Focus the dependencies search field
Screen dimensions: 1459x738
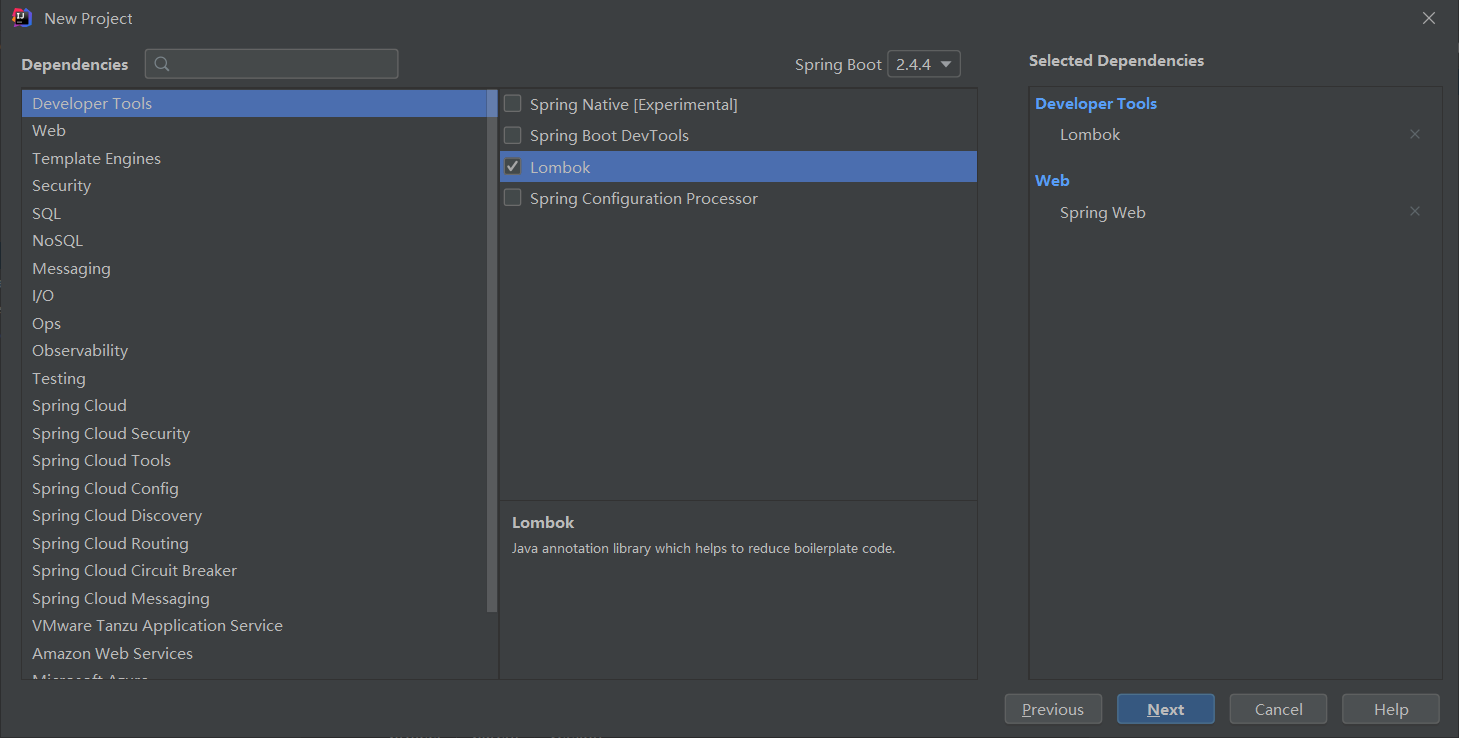point(282,64)
